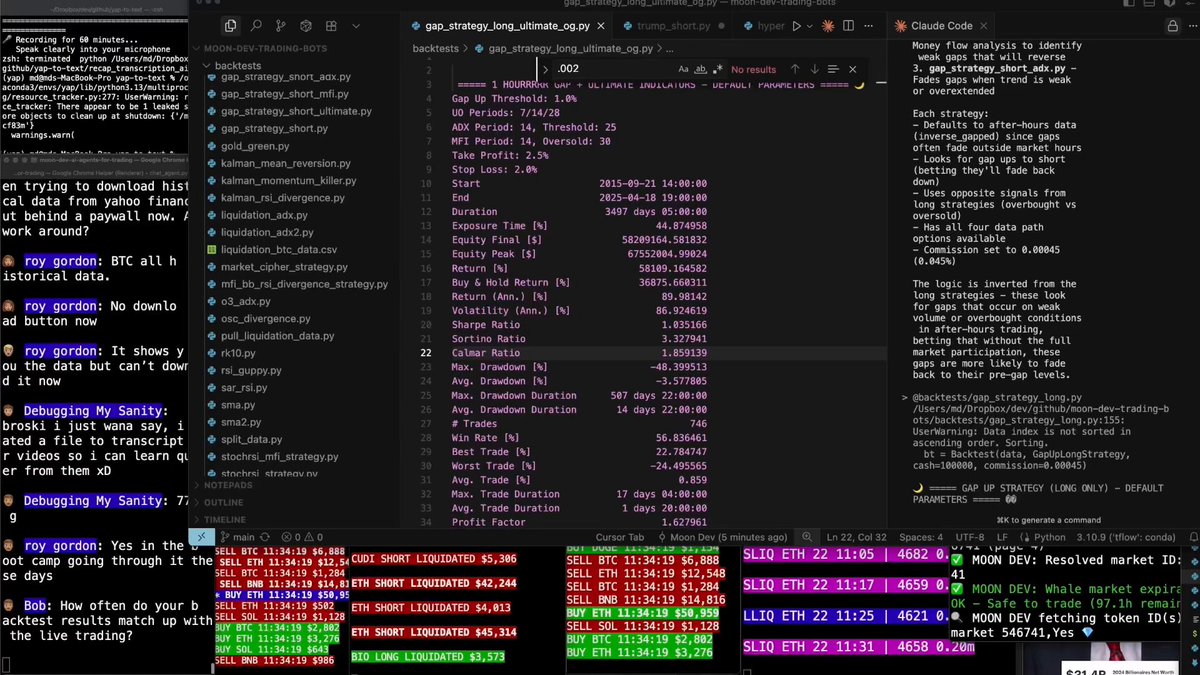This screenshot has height=675, width=1200.
Task: Click the main branch in status bar
Action: coord(239,537)
